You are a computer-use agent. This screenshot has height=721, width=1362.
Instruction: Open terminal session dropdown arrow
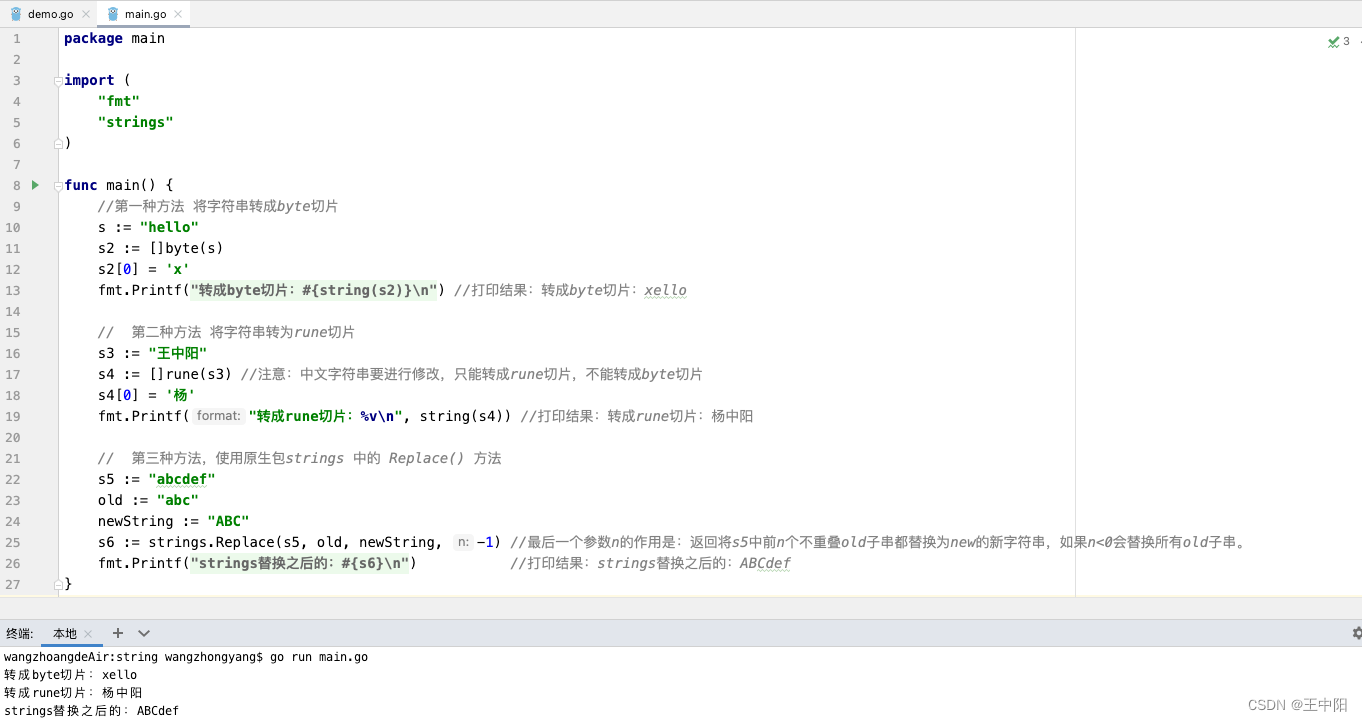coord(144,633)
